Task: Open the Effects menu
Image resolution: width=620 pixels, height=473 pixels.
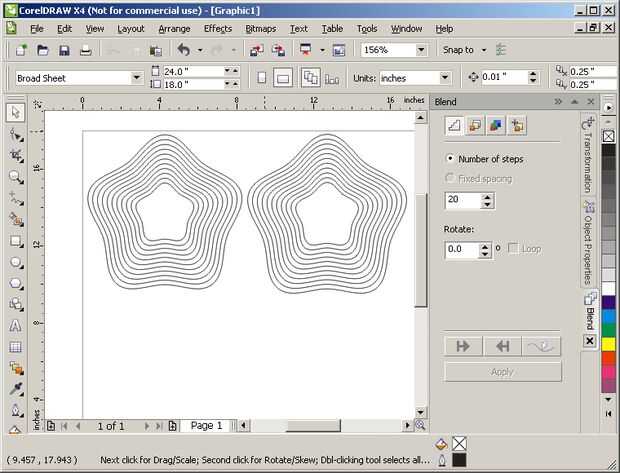Action: coord(218,29)
